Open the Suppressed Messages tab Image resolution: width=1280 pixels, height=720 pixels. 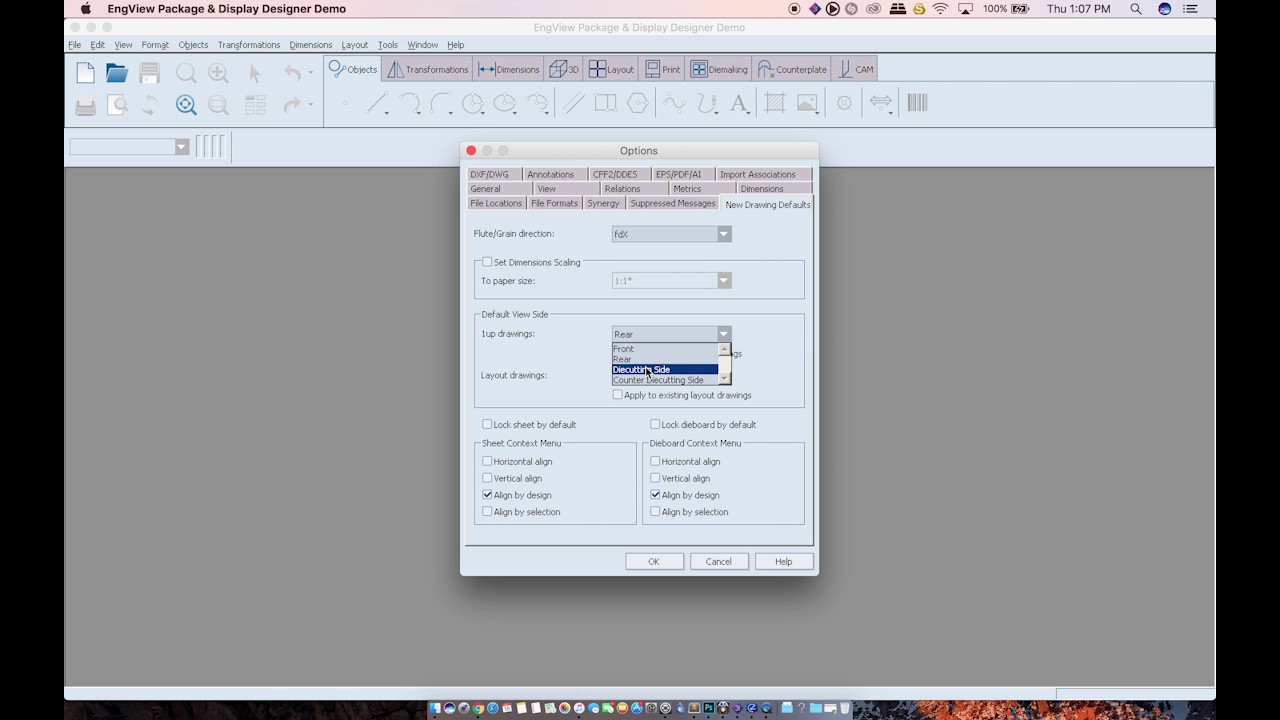[x=673, y=203]
